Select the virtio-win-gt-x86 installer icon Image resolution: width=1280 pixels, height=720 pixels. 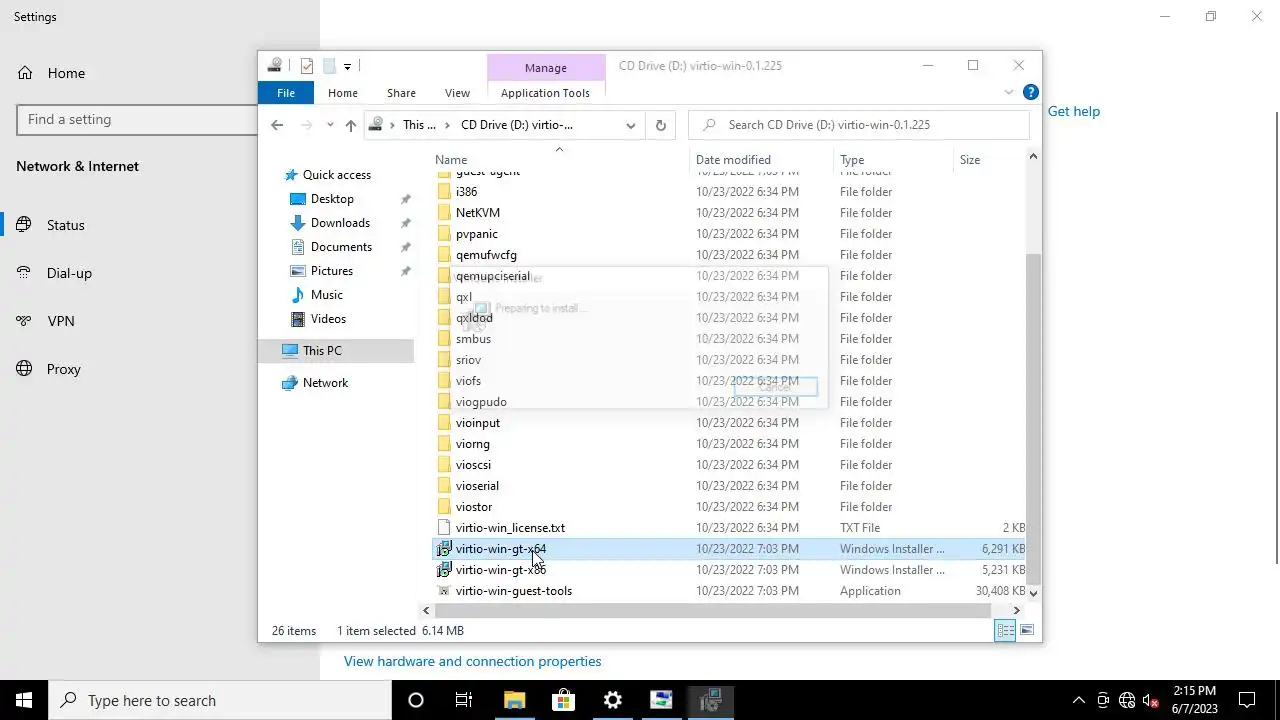point(445,570)
